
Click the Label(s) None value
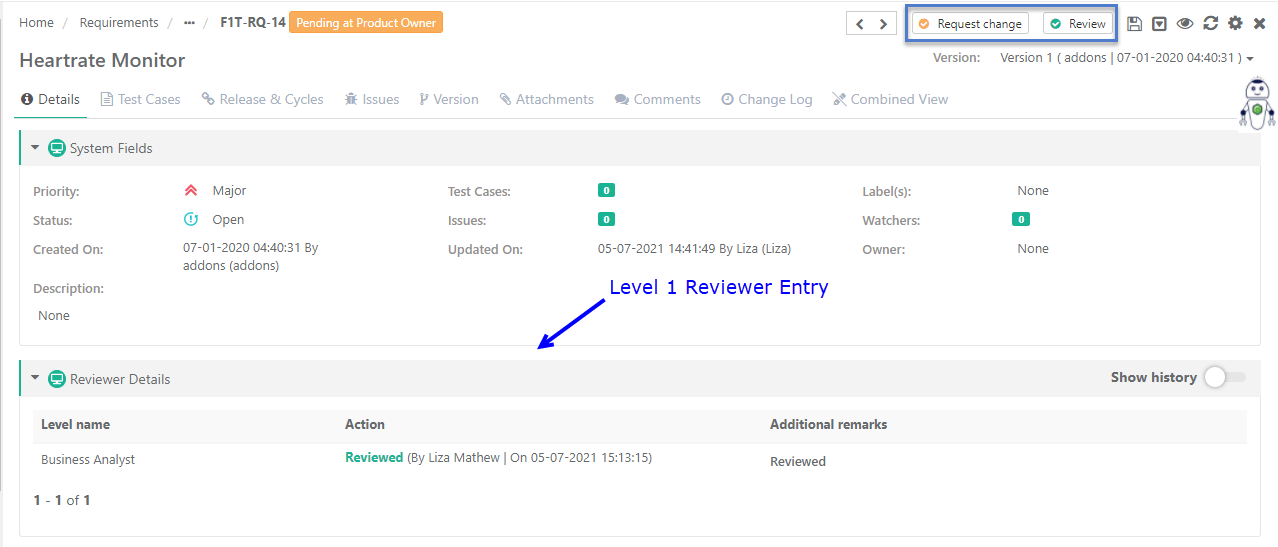1033,190
